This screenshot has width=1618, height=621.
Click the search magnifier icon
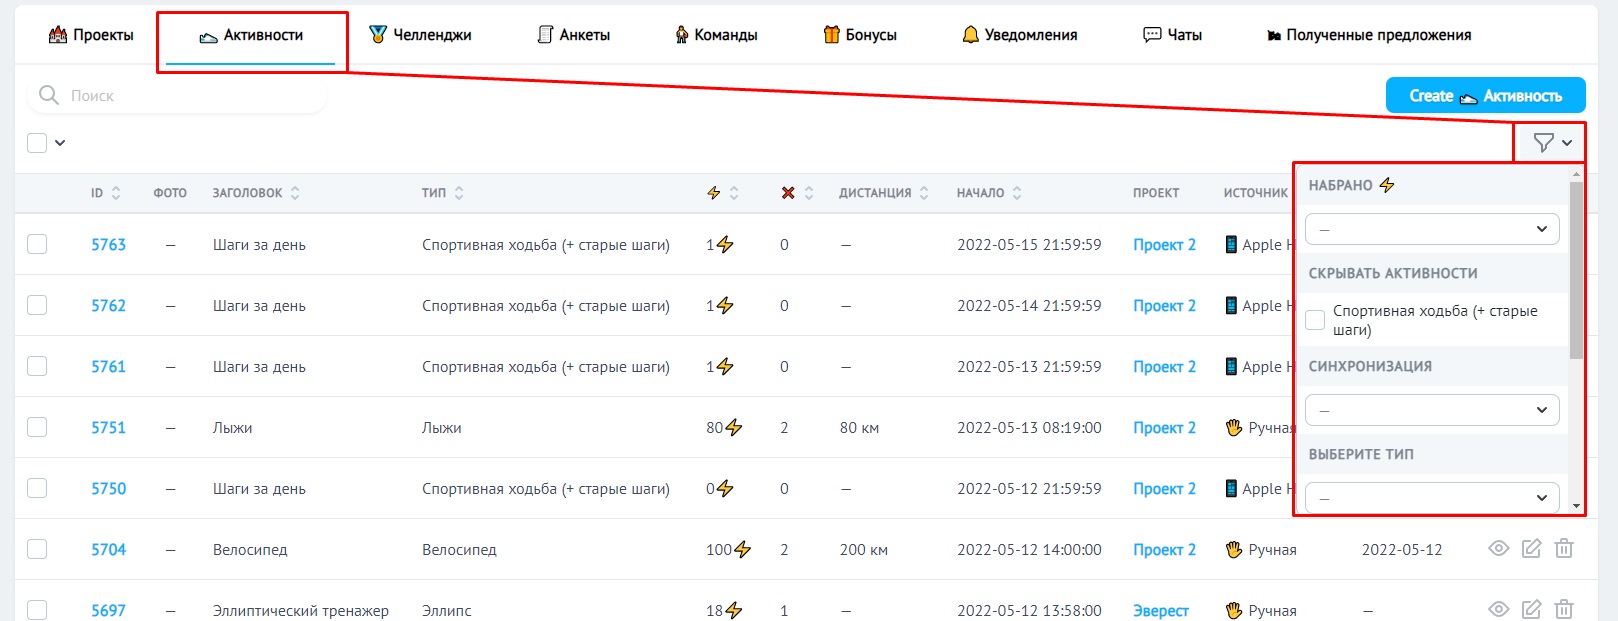48,95
